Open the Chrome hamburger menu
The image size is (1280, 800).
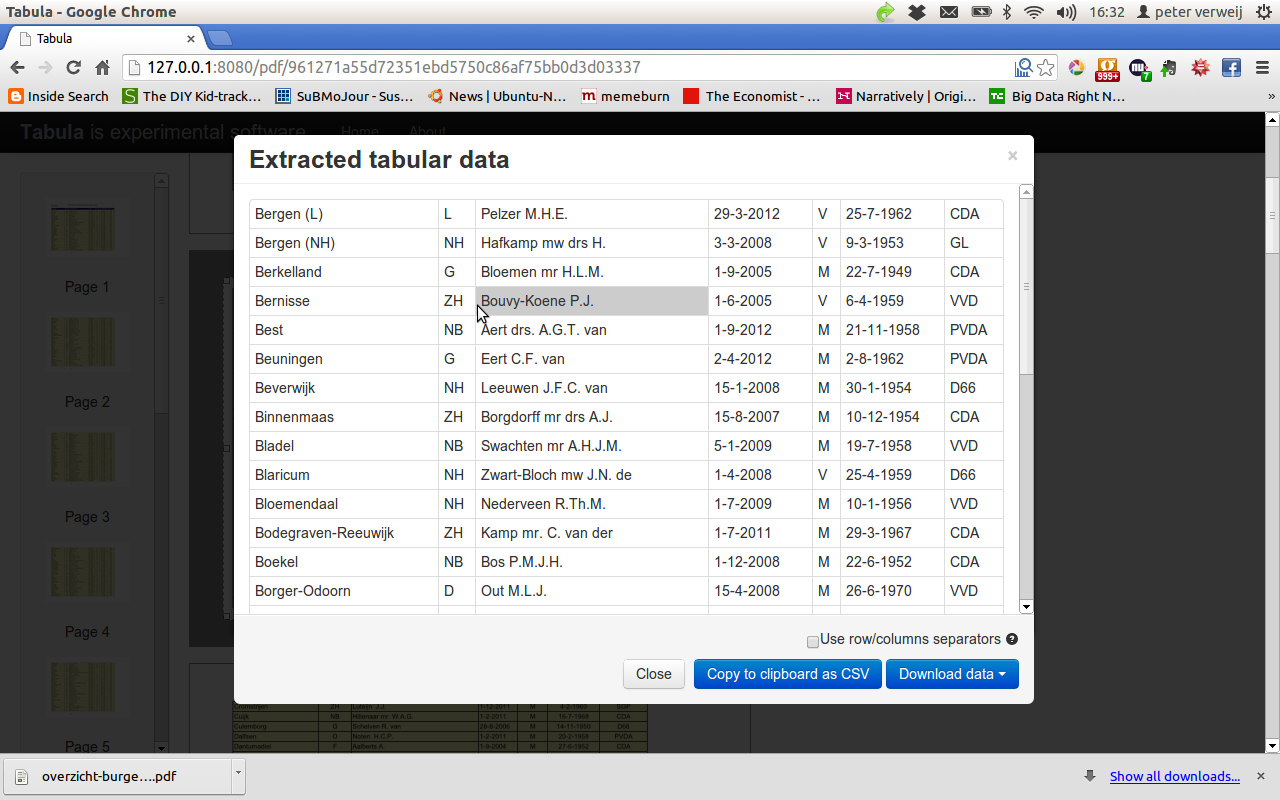coord(1260,68)
